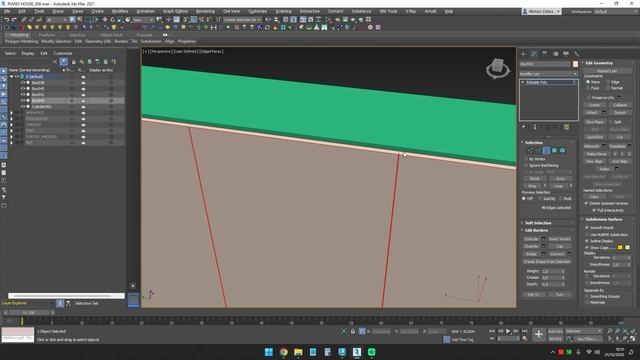Click the Collapse button

click(x=620, y=105)
